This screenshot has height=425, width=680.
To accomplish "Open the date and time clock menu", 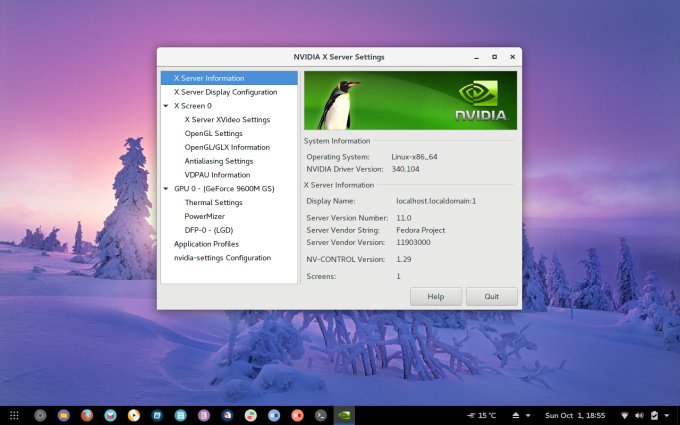I will (575, 415).
